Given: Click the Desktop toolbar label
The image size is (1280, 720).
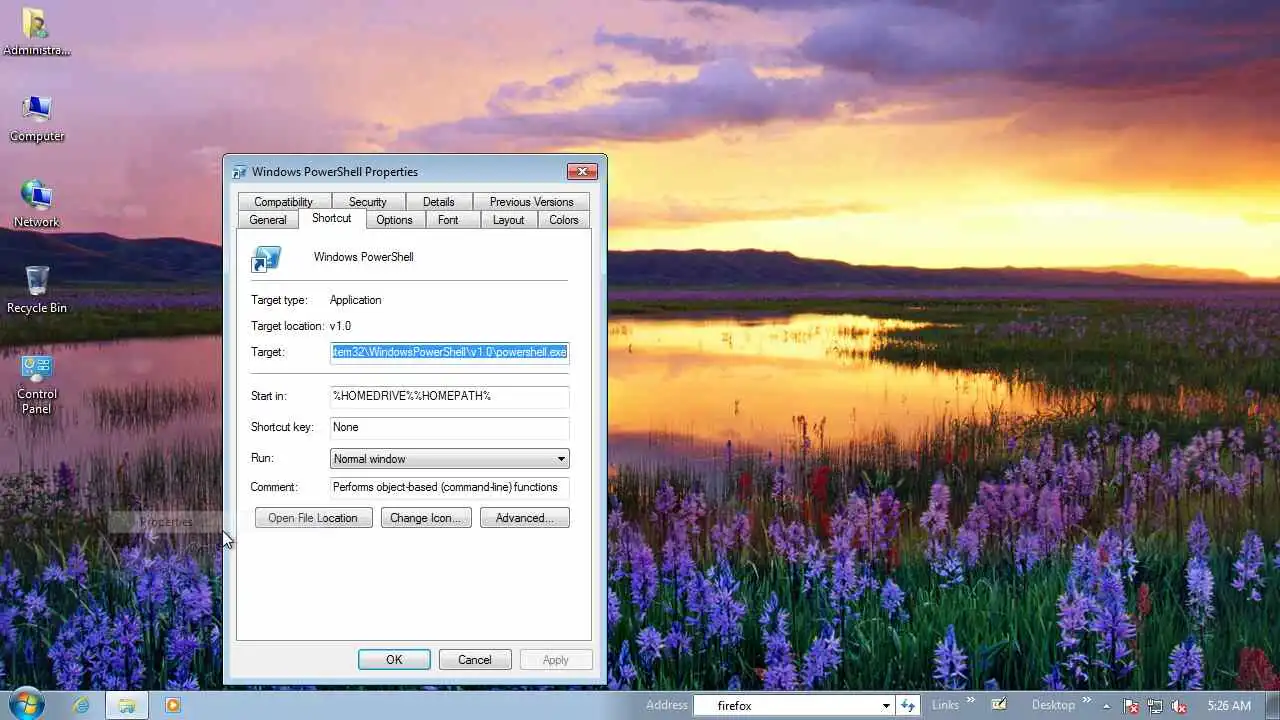Looking at the screenshot, I should tap(1053, 705).
